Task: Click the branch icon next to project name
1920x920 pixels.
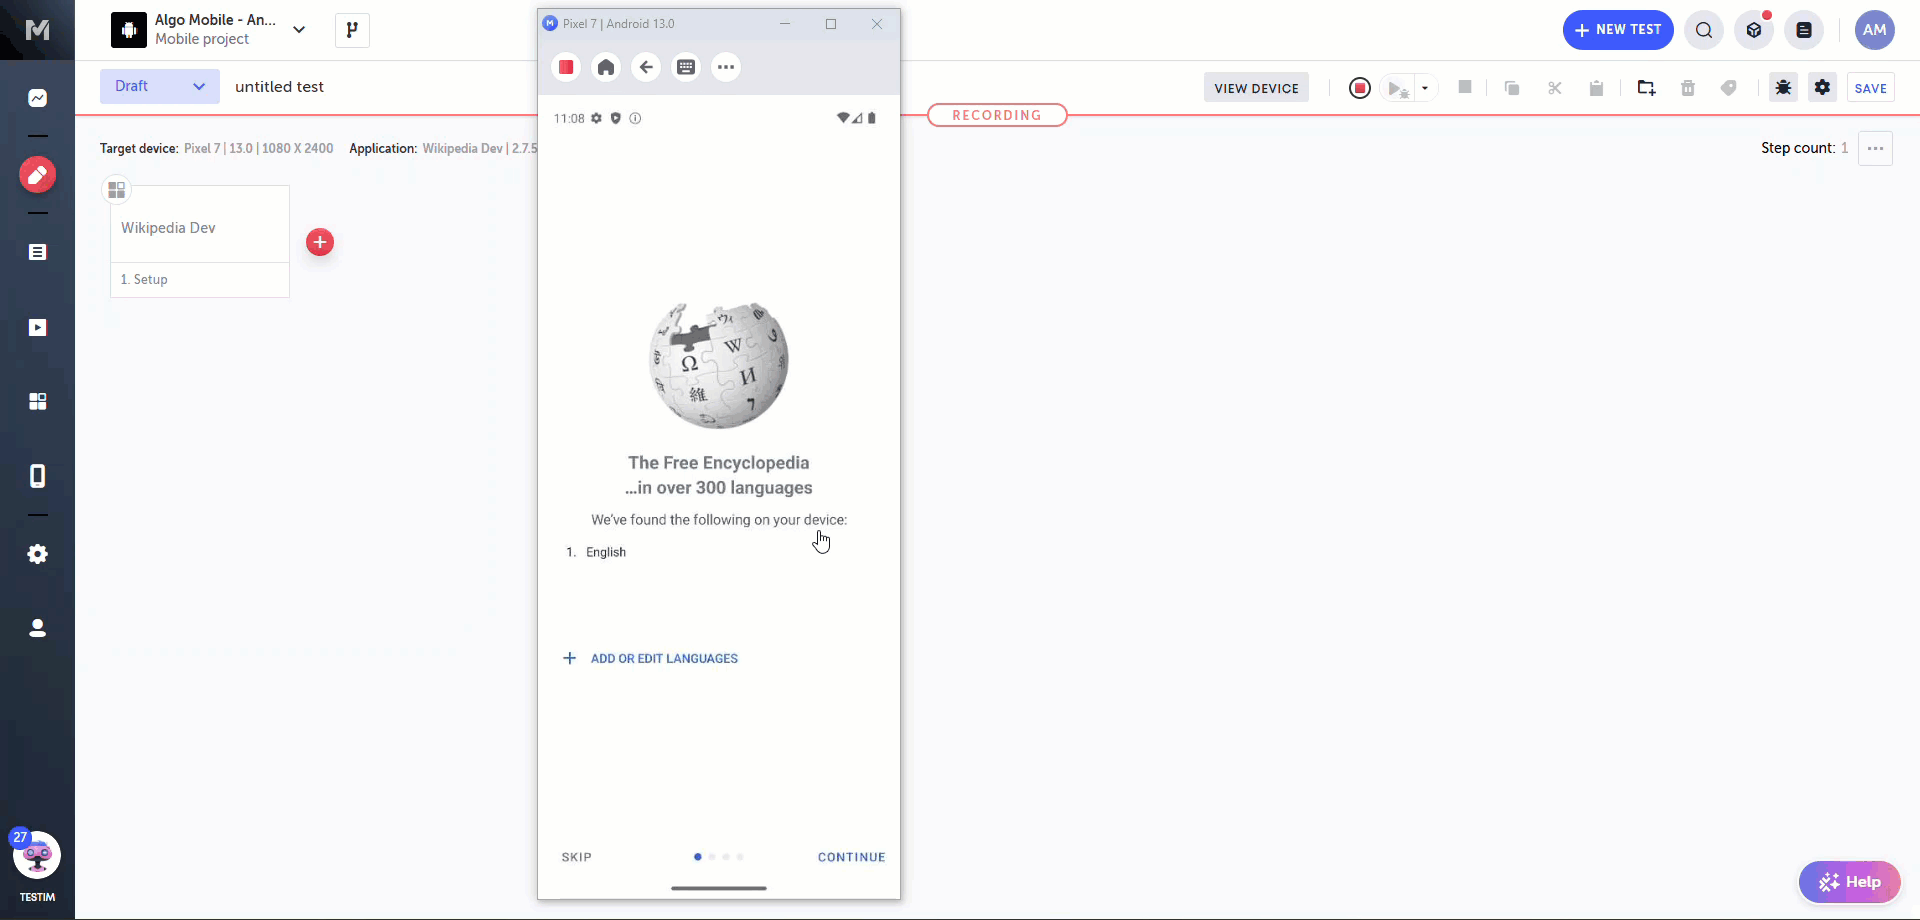Action: point(352,30)
